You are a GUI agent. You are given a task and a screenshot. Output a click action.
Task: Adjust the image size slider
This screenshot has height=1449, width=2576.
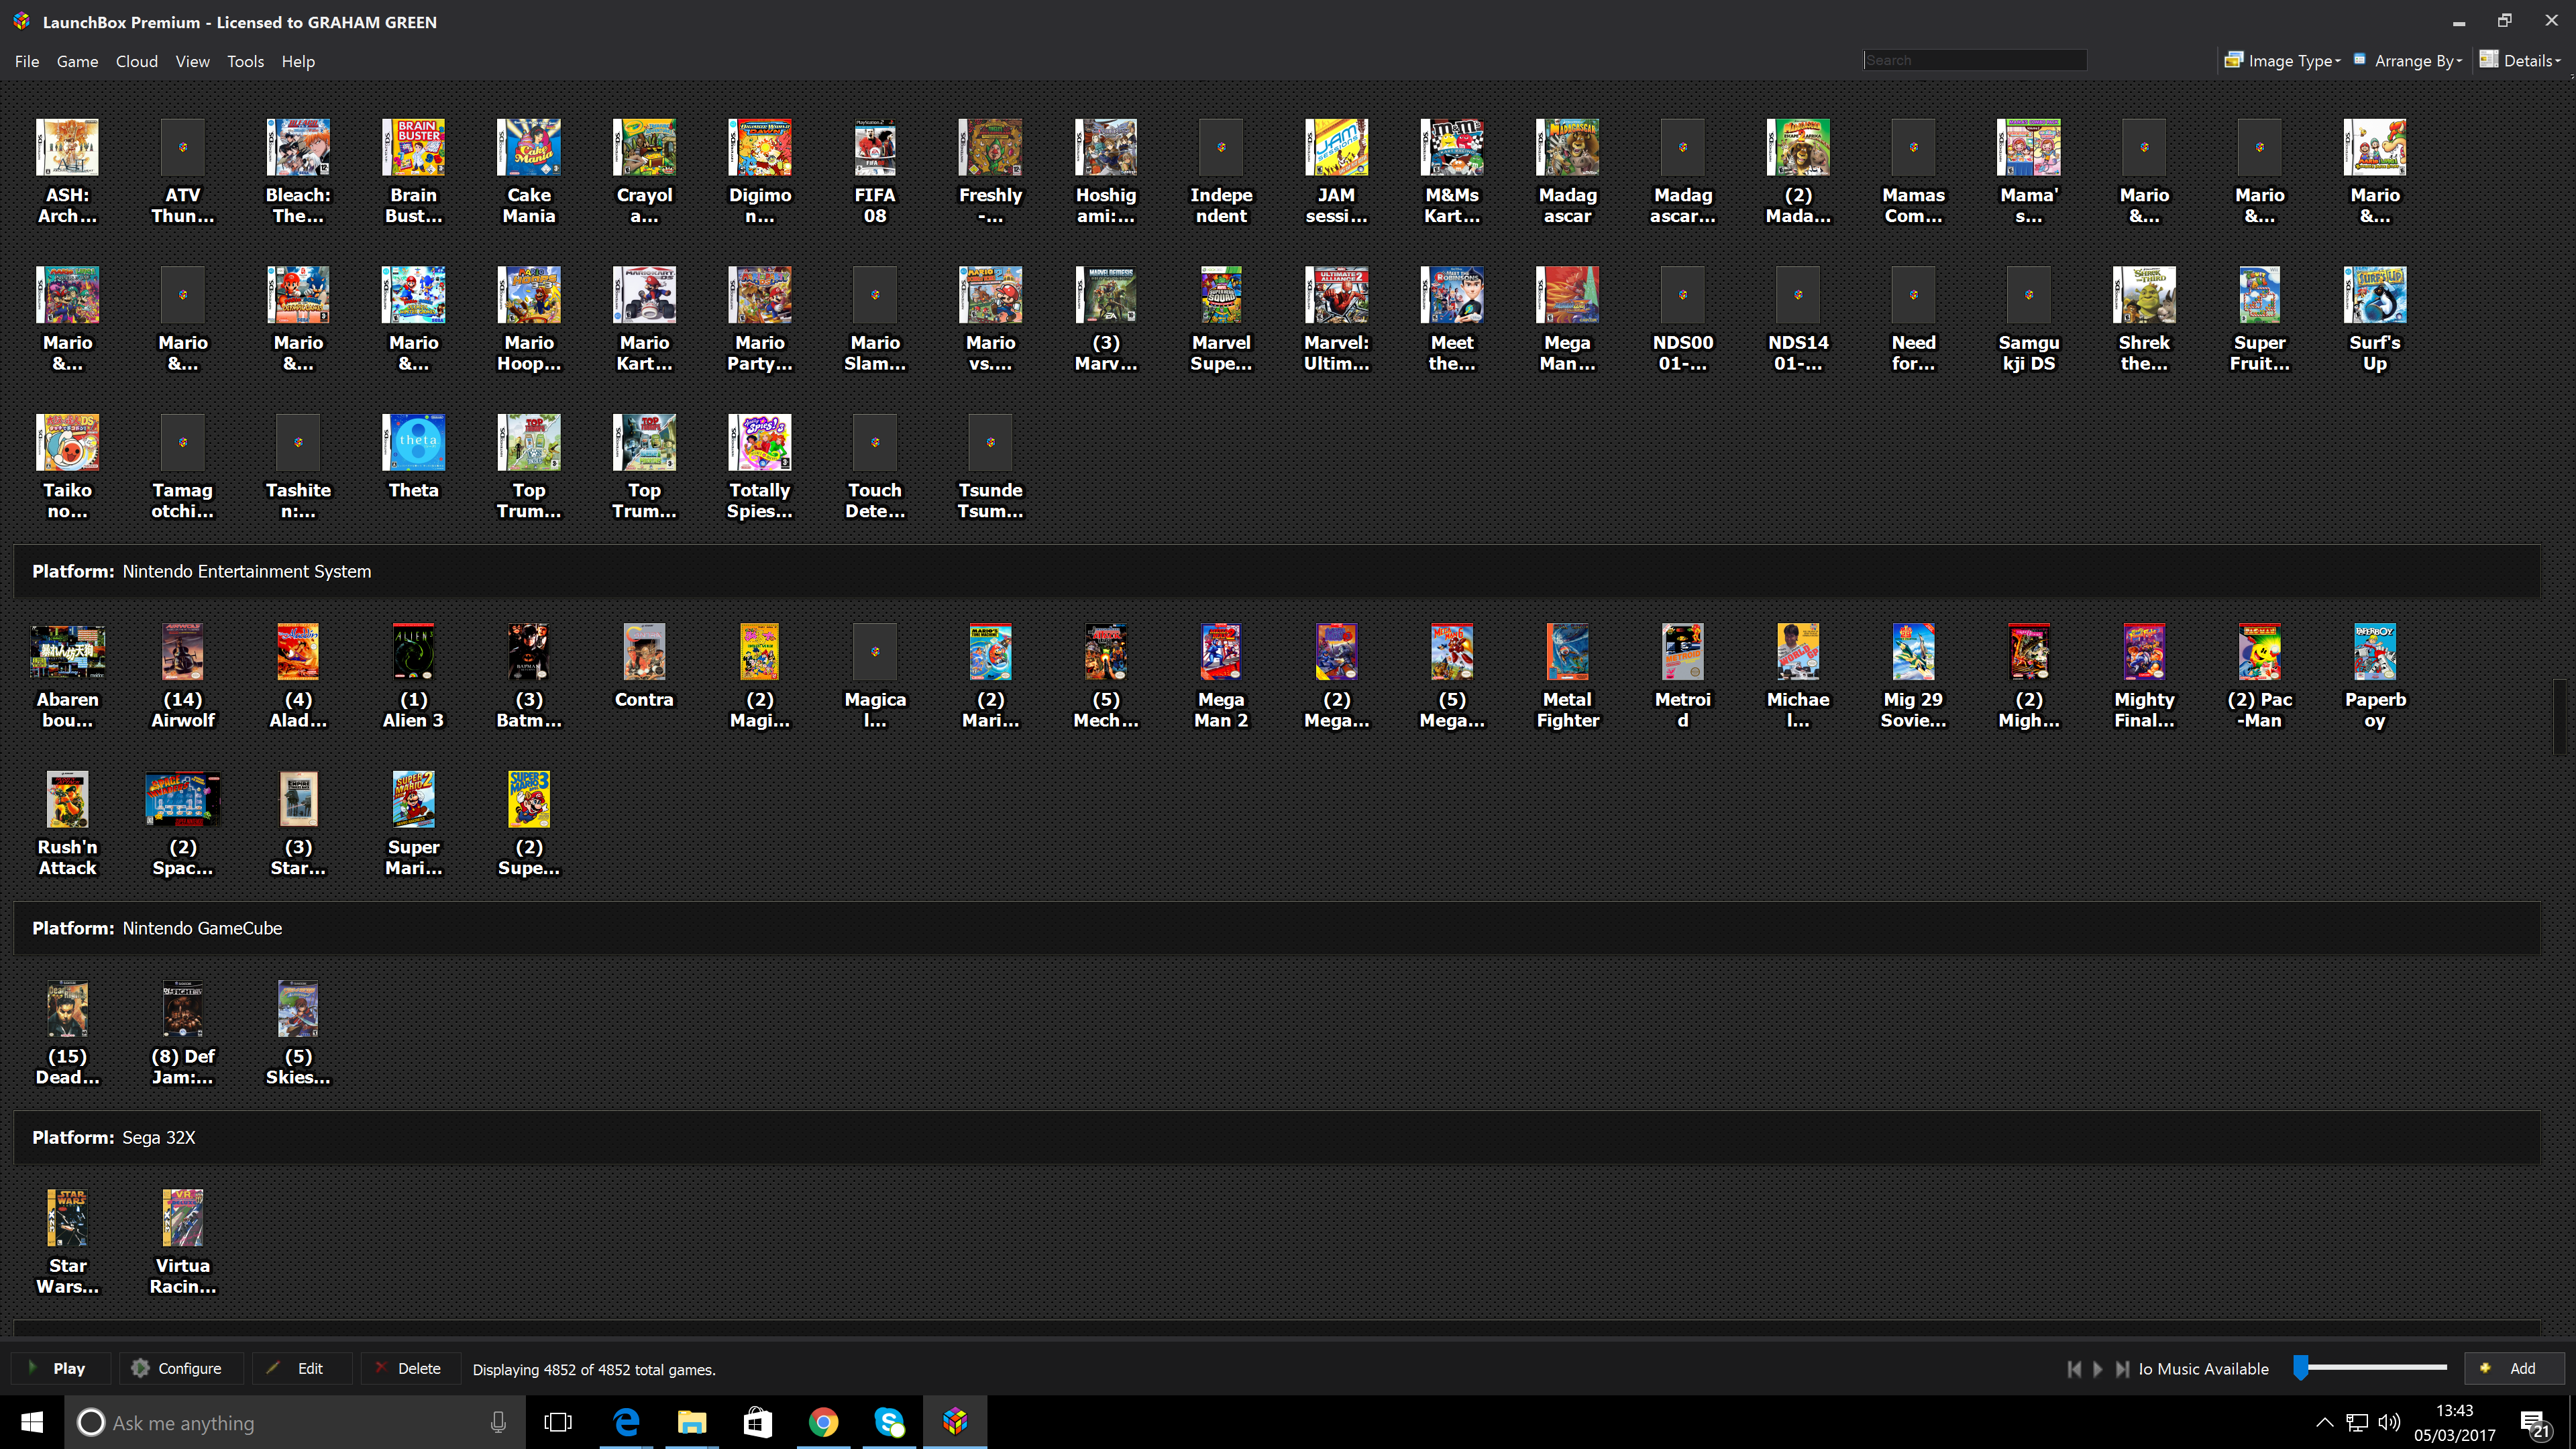point(2301,1367)
